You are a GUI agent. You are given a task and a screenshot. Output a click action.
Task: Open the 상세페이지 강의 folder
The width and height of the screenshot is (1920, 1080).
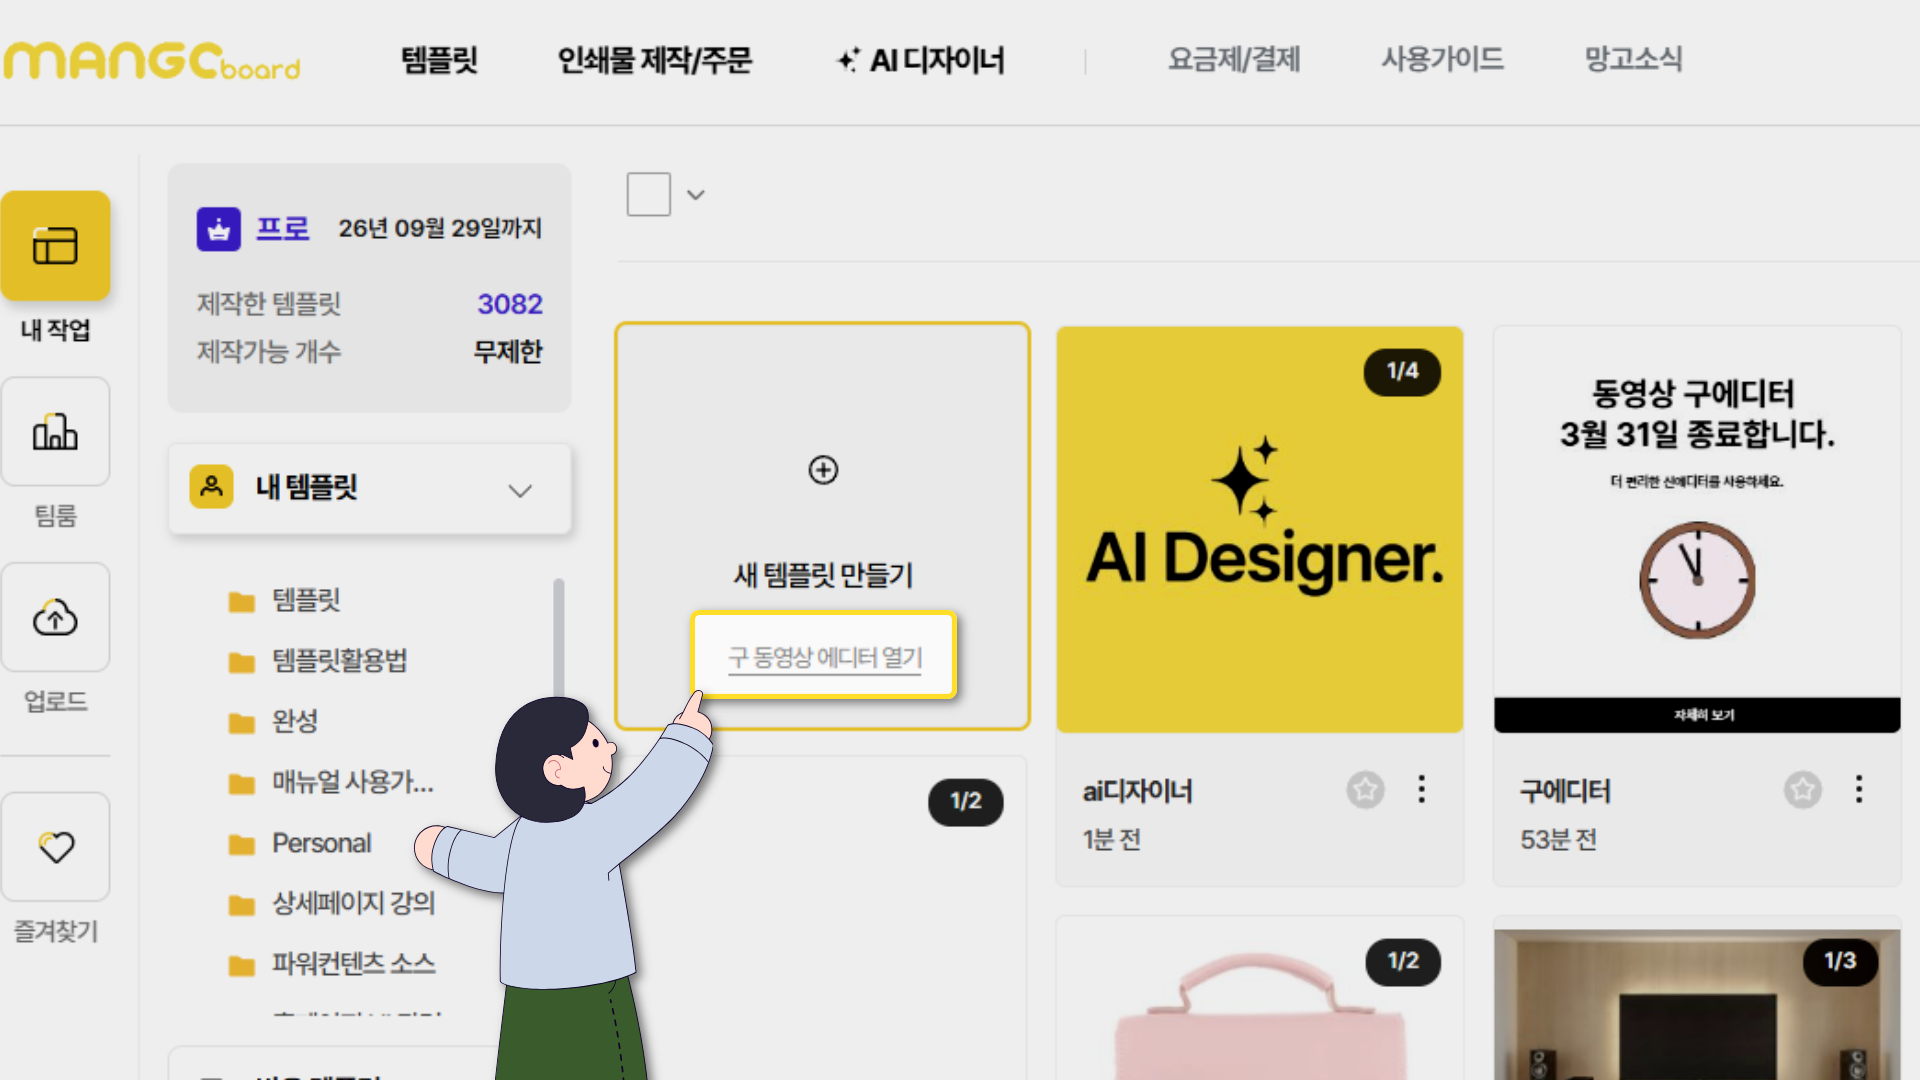332,903
